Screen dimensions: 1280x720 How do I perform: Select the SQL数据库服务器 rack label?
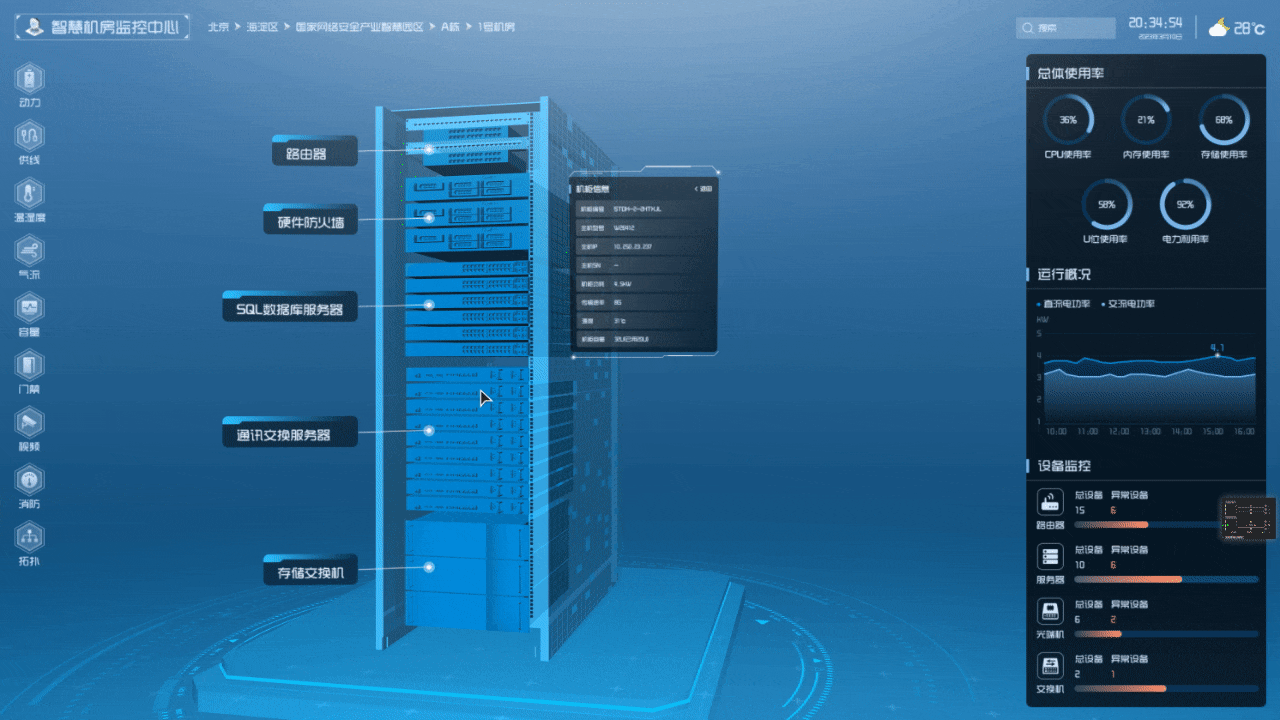289,308
